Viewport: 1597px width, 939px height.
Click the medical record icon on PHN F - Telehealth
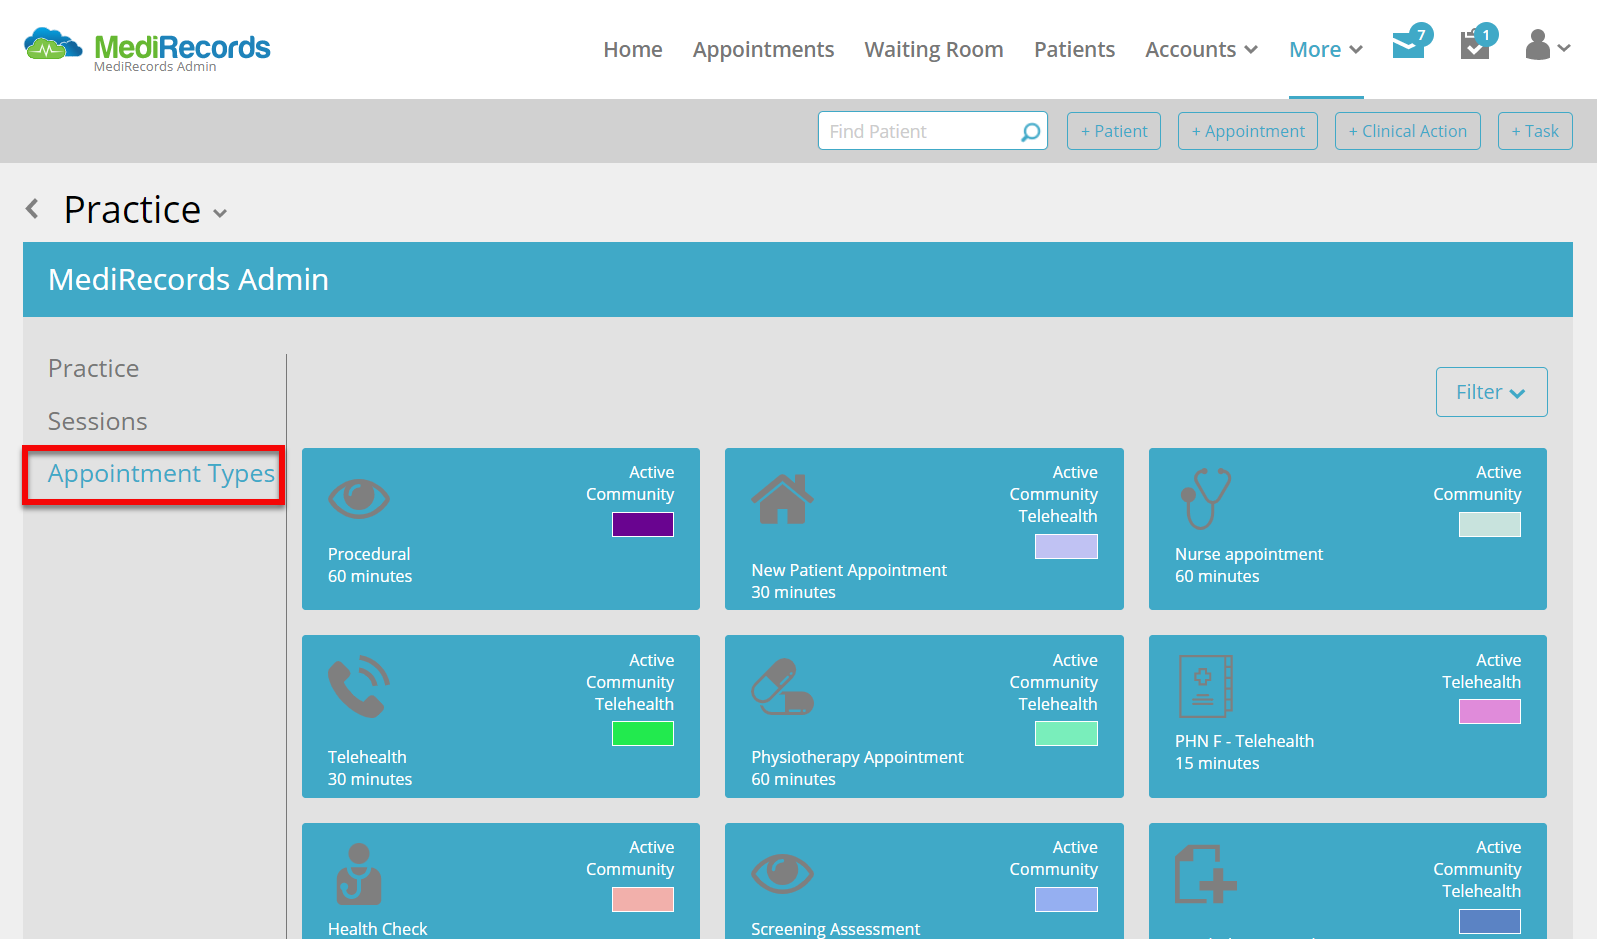click(1206, 686)
